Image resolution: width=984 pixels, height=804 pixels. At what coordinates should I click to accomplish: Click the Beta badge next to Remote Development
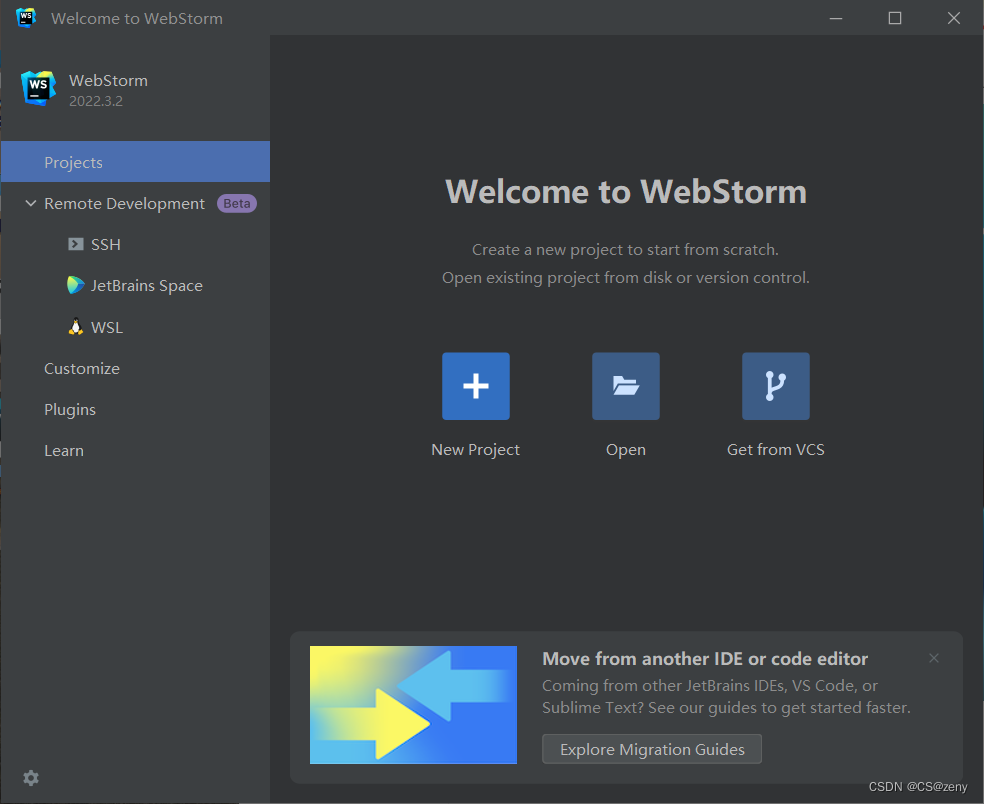236,203
